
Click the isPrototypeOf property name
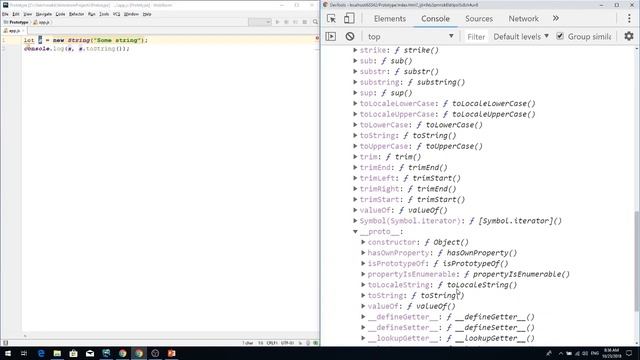coord(397,263)
